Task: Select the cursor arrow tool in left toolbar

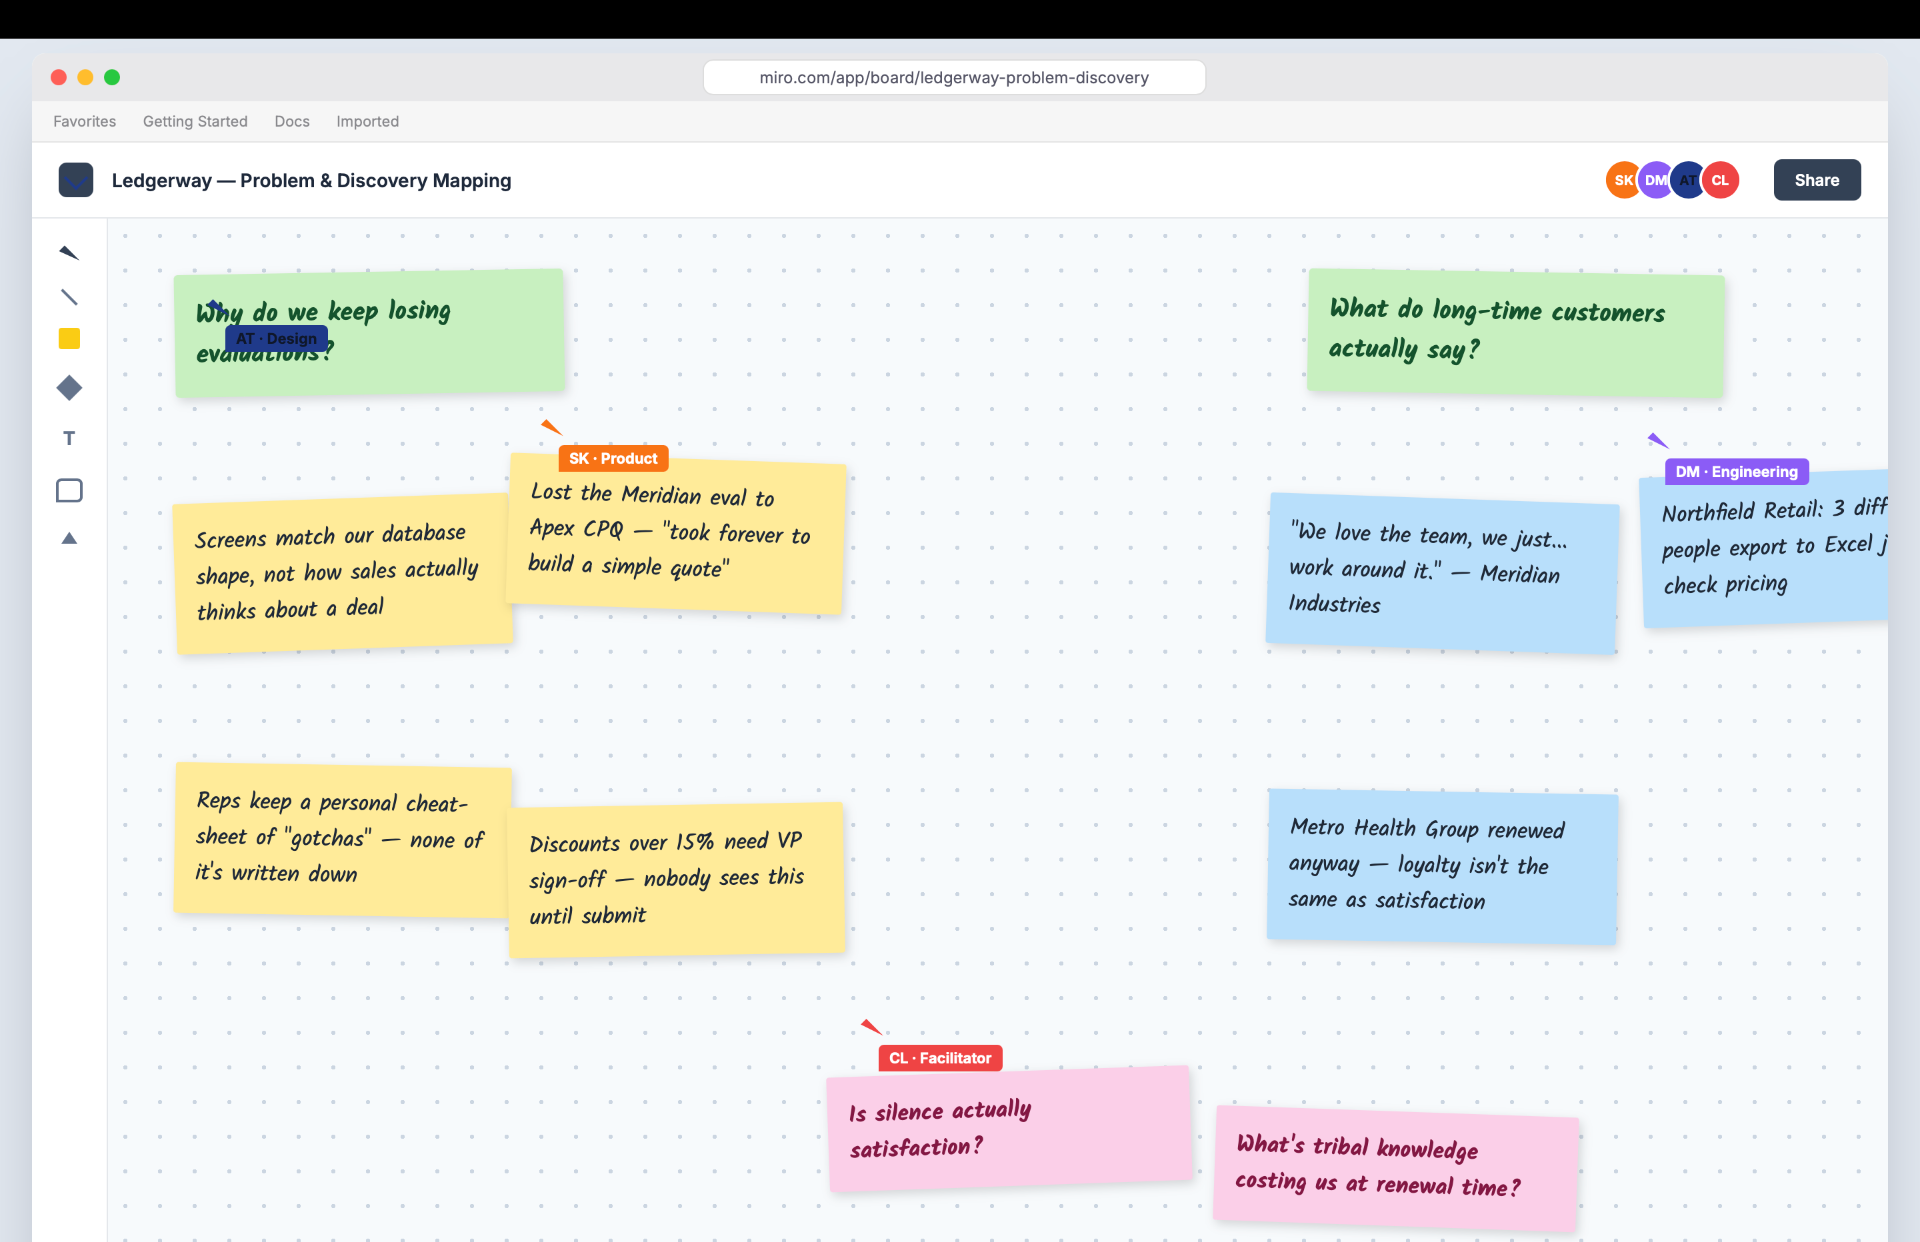Action: 69,253
